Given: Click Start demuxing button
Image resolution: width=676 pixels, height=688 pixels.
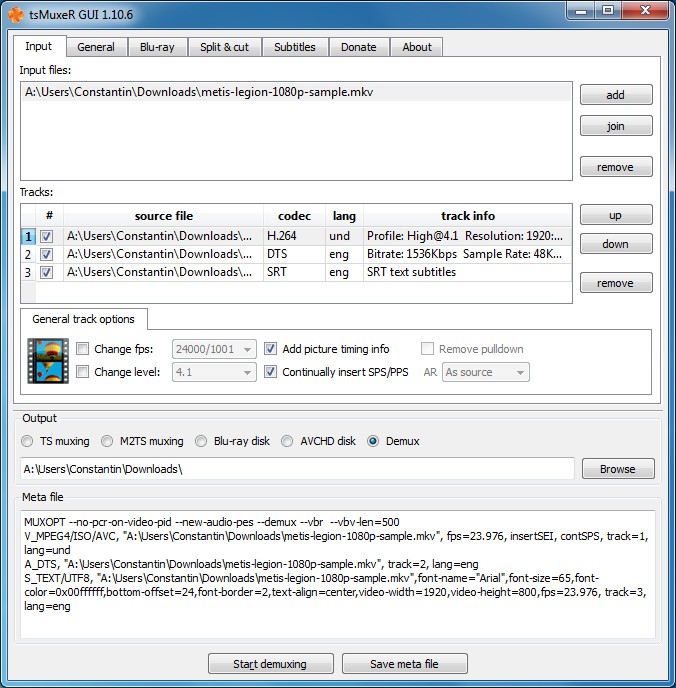Looking at the screenshot, I should click(x=271, y=663).
